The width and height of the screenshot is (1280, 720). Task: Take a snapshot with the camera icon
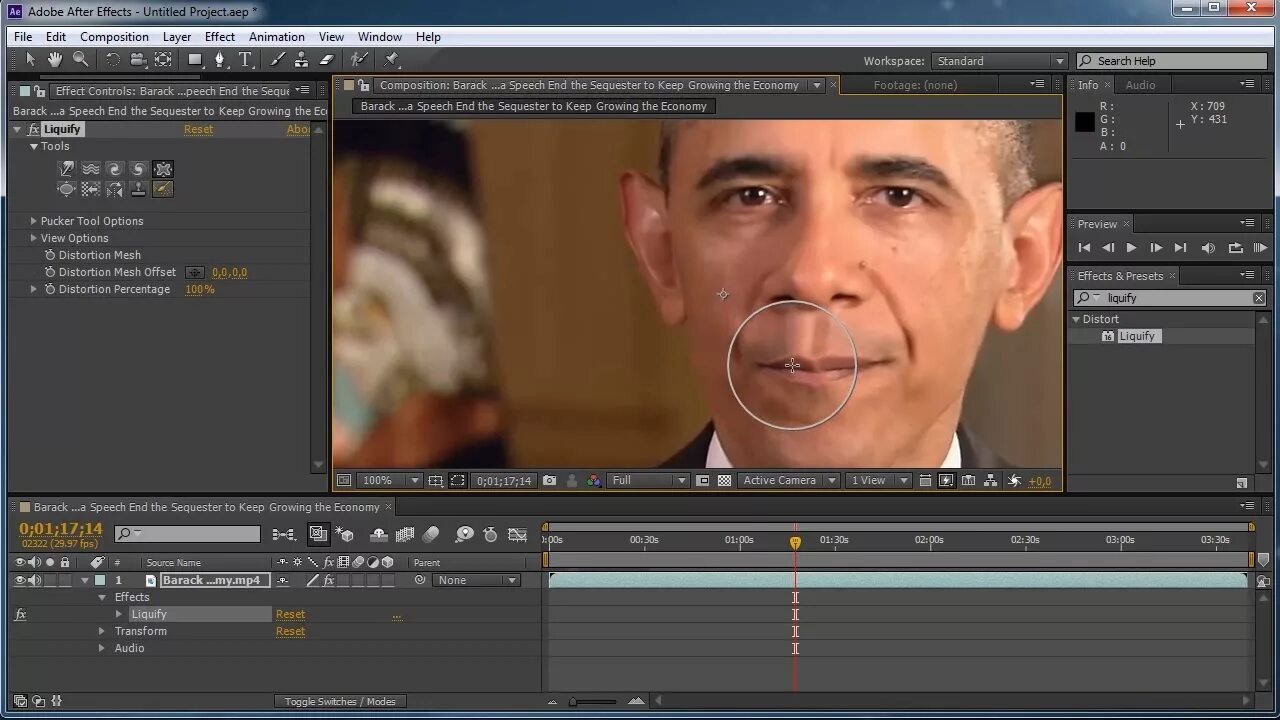(x=549, y=481)
